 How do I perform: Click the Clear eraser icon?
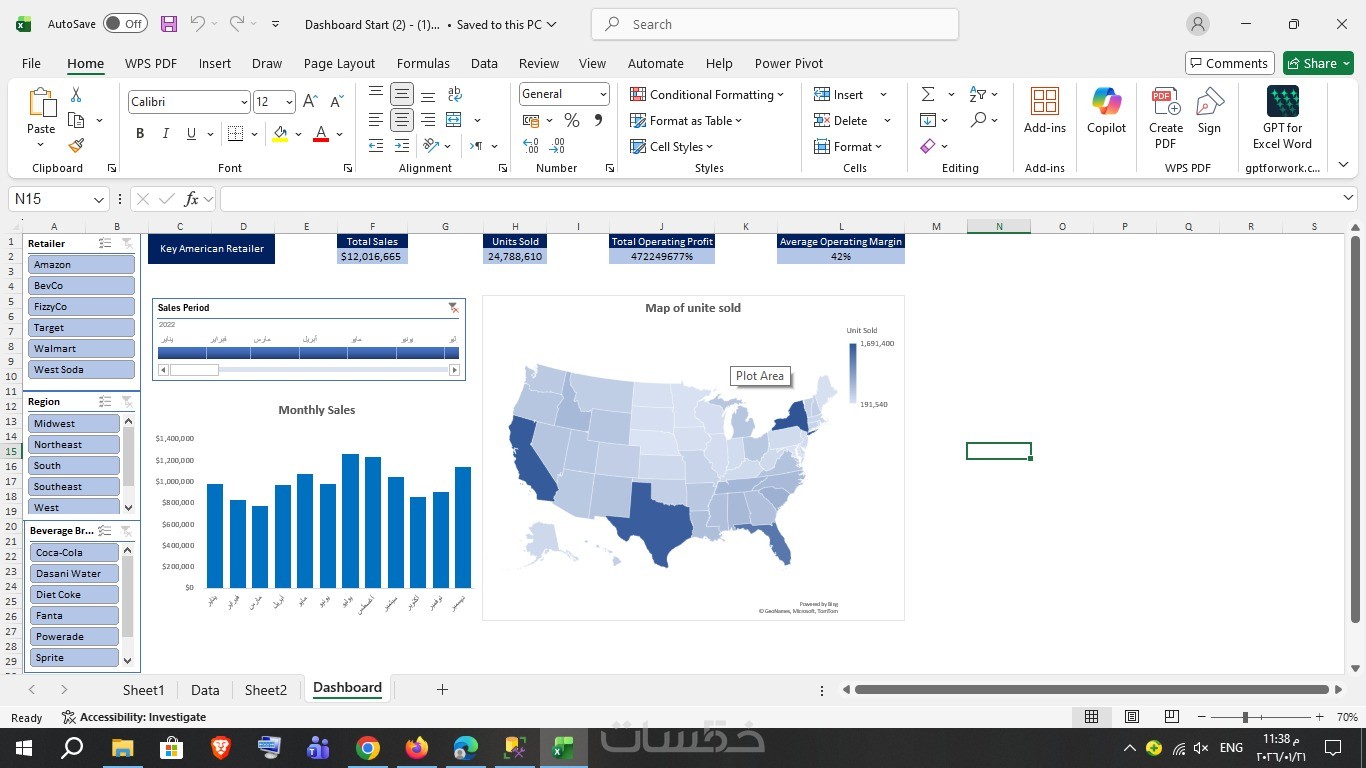(928, 146)
